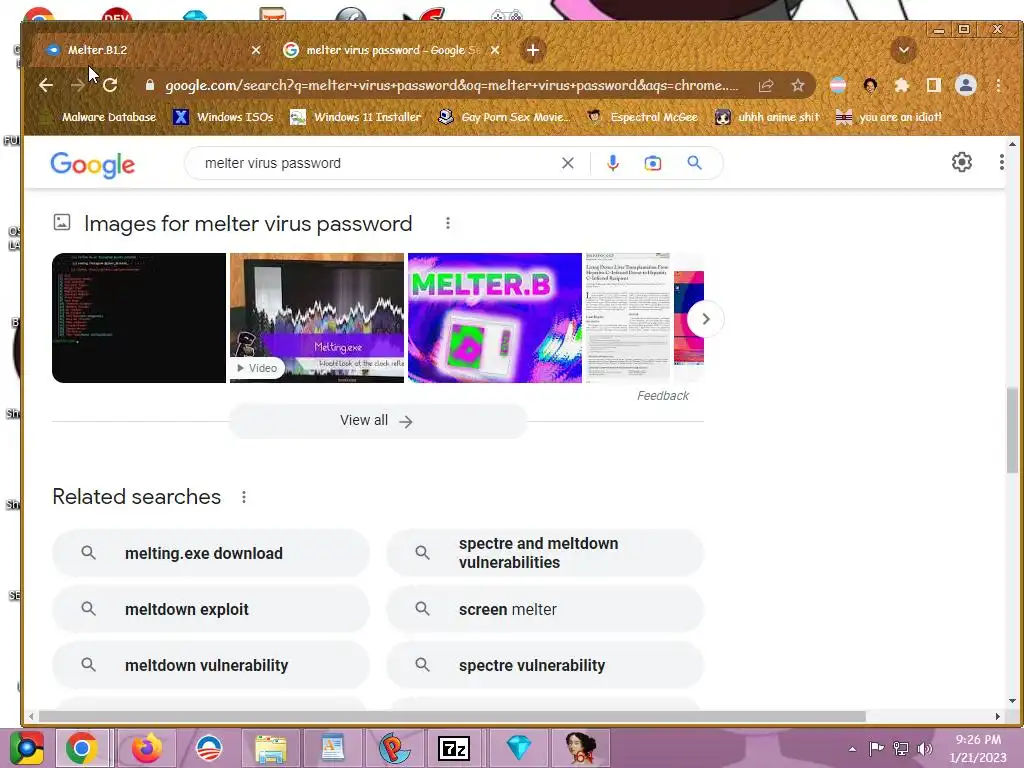Submit search with magnifier icon
This screenshot has height=768, width=1024.
click(x=694, y=163)
